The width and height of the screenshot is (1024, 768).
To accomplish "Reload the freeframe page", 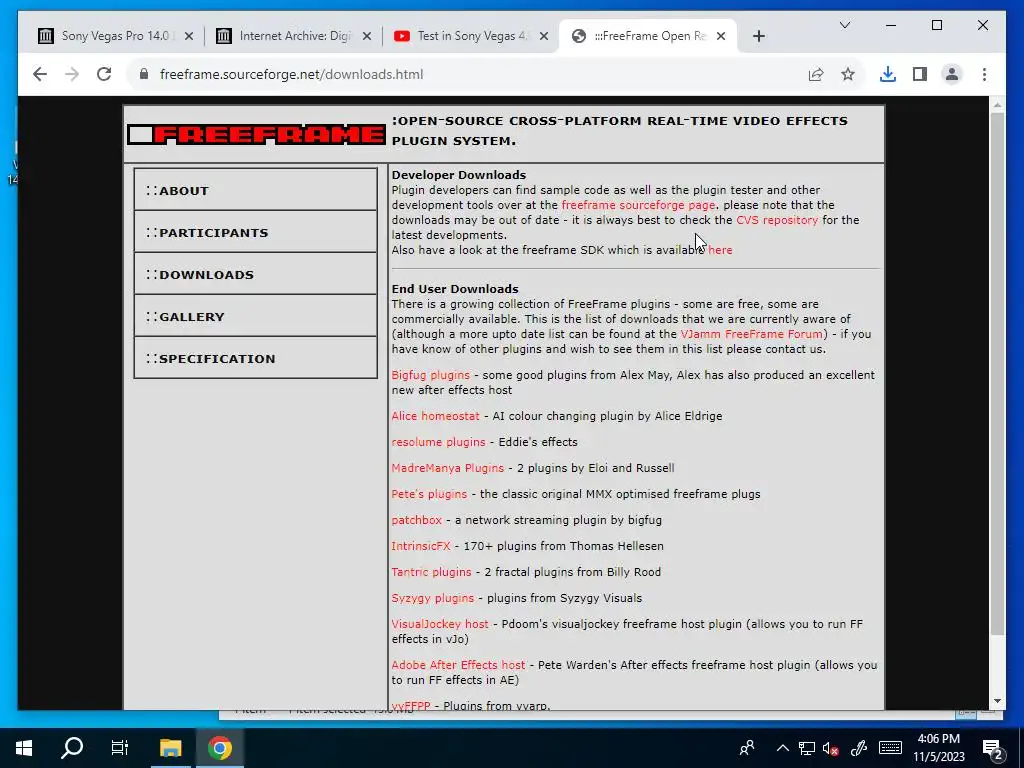I will coord(104,74).
